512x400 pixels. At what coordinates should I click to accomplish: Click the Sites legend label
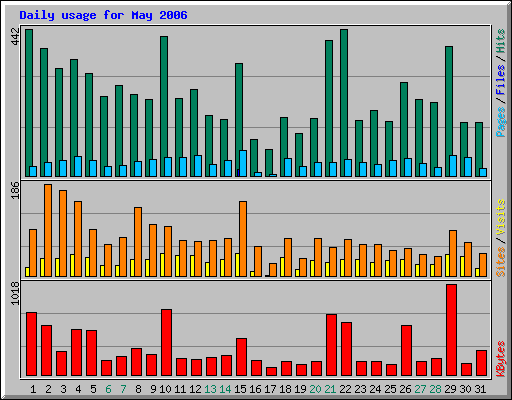click(x=500, y=262)
